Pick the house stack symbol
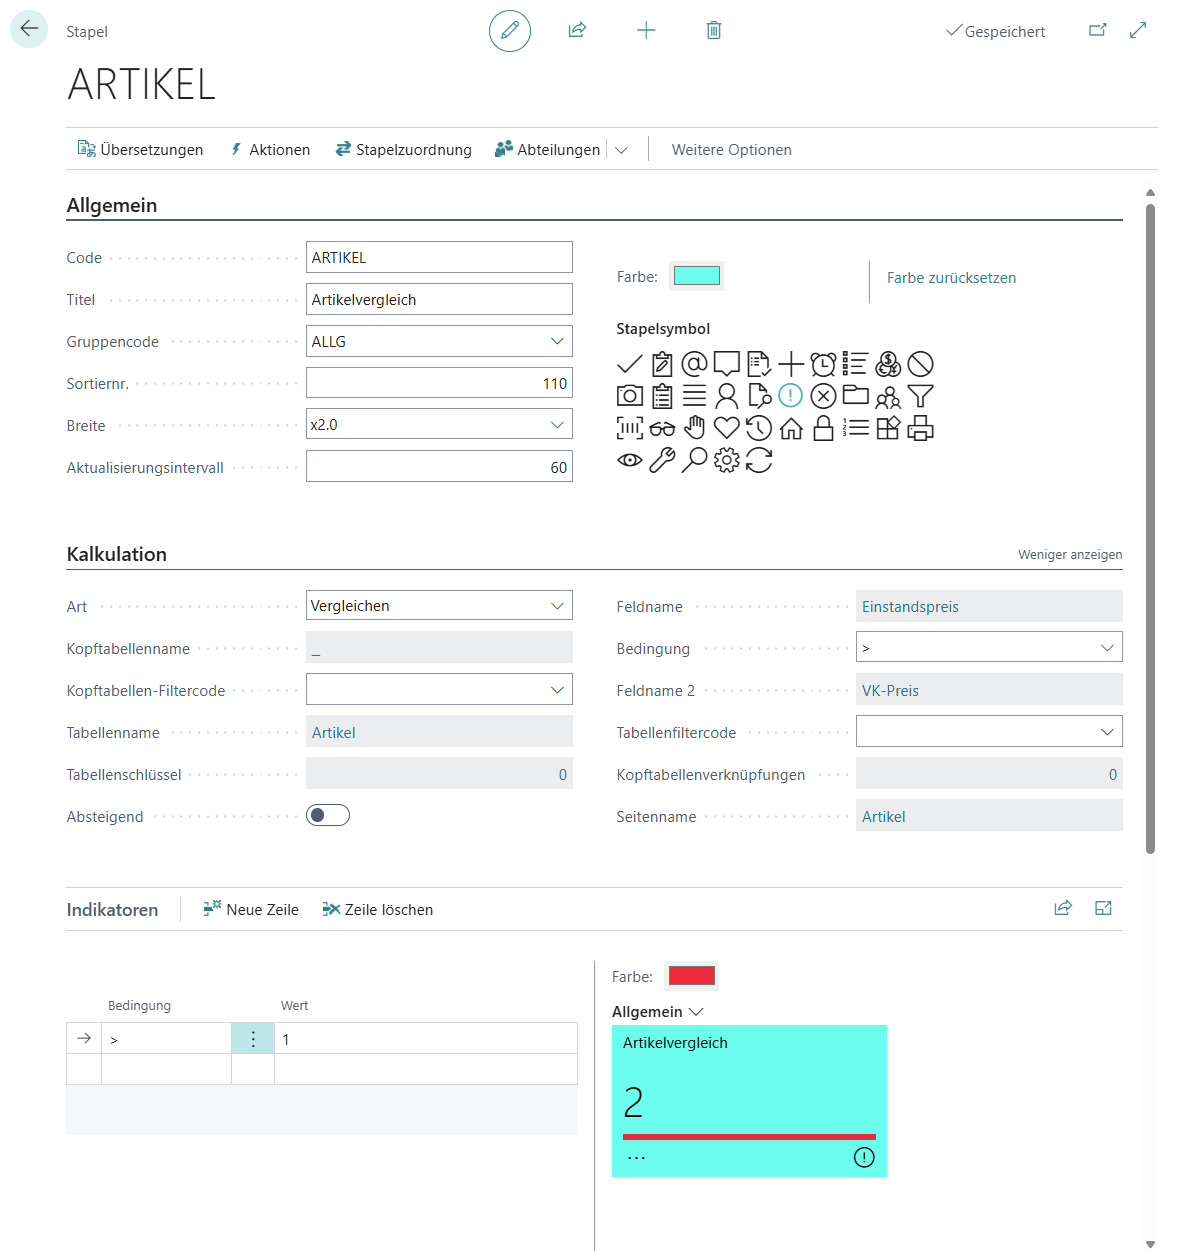 tap(791, 429)
